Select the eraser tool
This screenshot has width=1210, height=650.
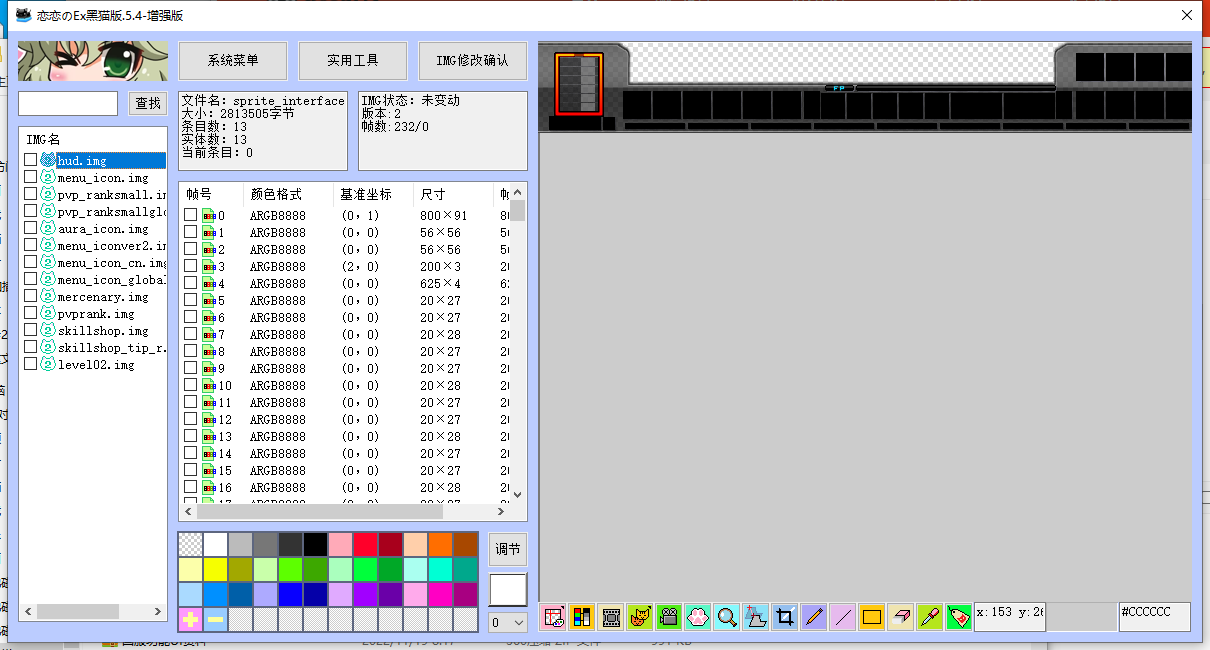(901, 617)
